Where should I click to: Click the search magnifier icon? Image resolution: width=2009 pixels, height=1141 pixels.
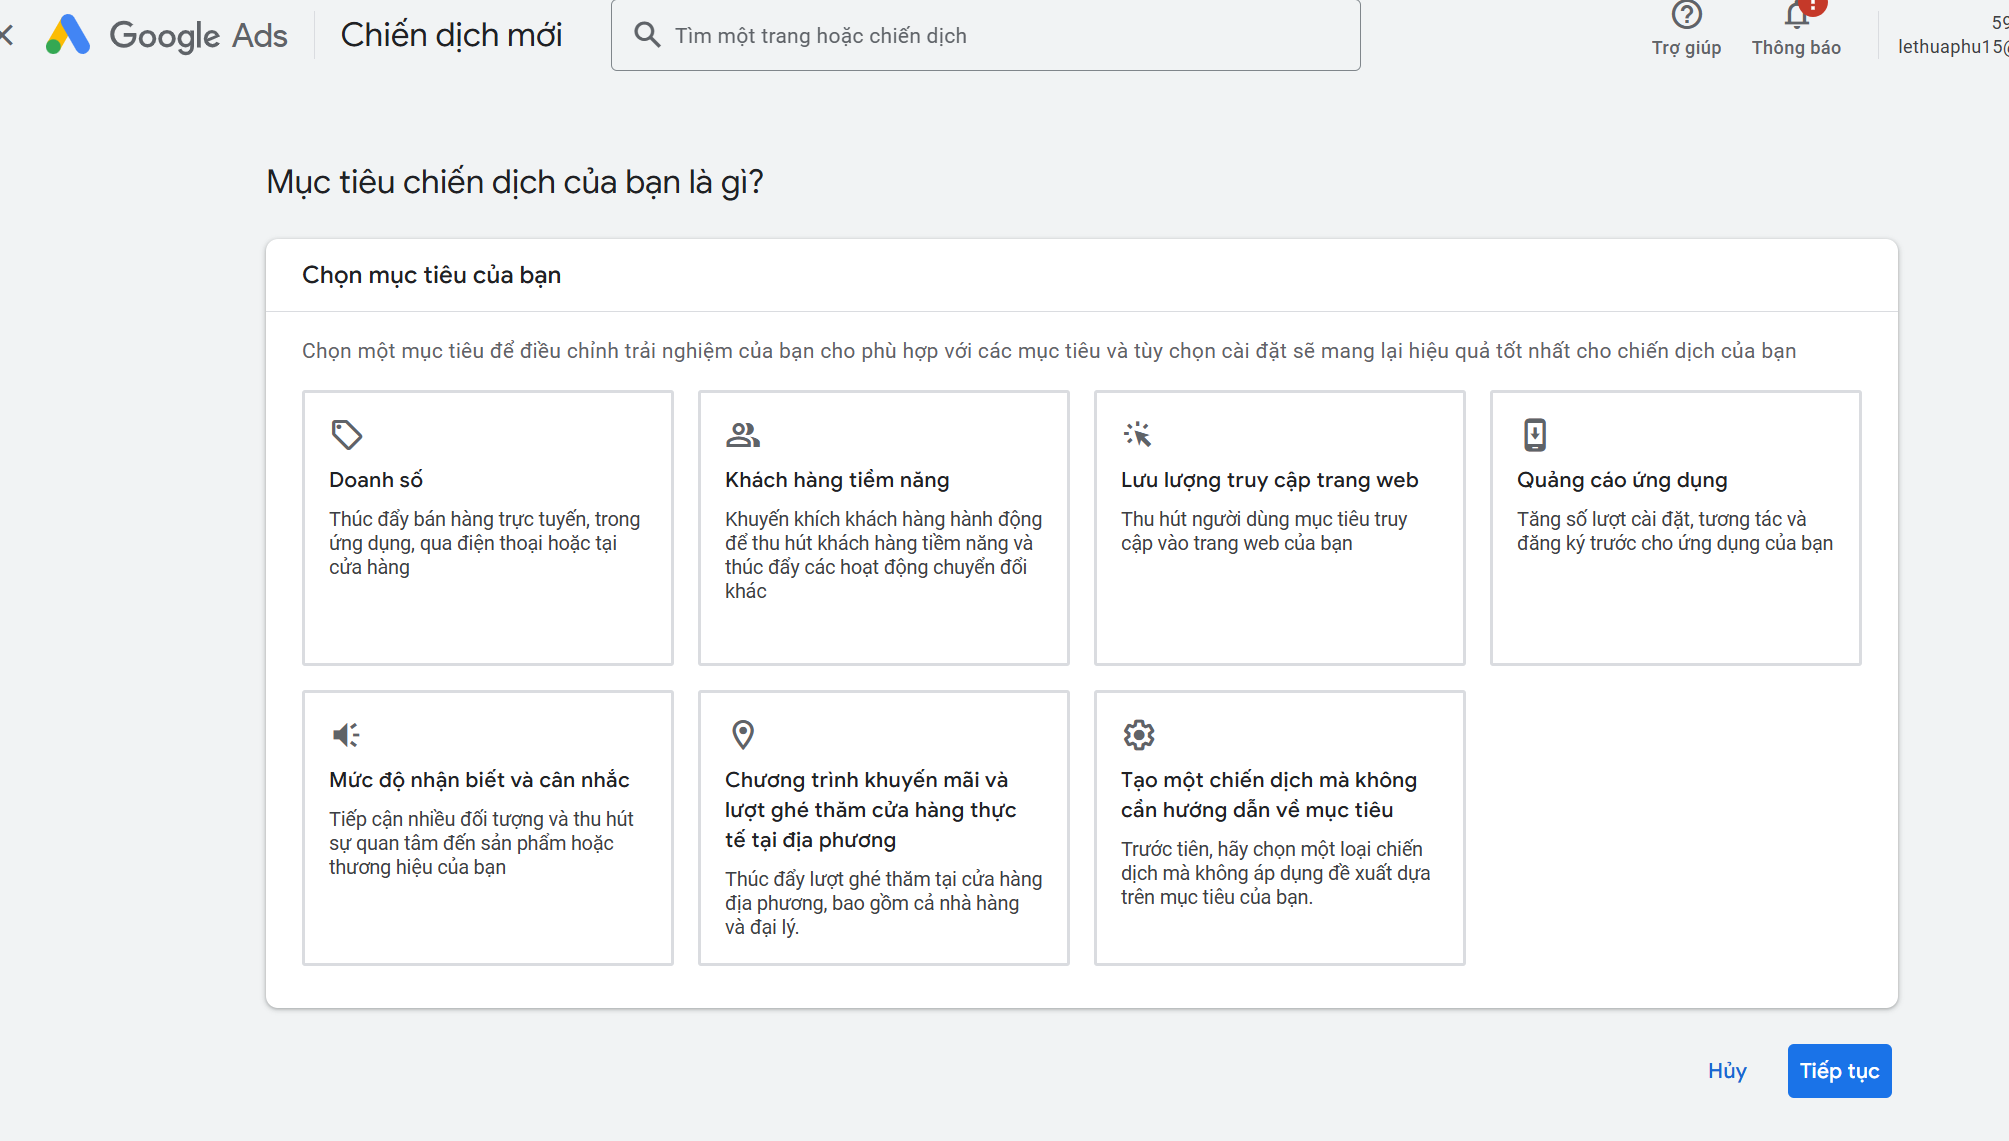pos(647,35)
